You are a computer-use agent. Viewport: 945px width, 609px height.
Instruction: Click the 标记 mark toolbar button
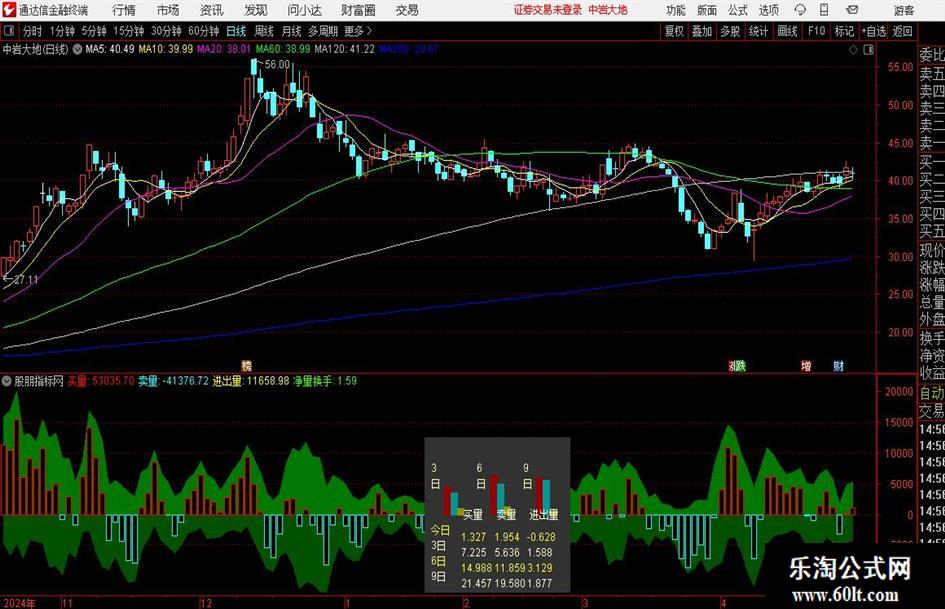(844, 31)
